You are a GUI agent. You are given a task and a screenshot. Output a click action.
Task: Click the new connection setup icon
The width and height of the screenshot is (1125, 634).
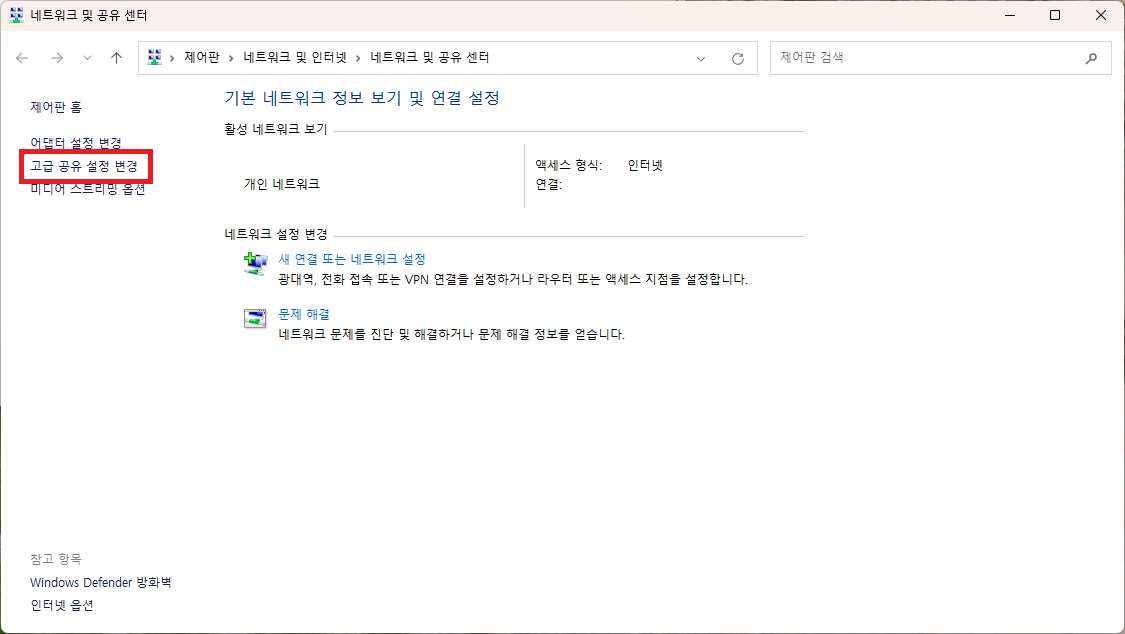tap(255, 262)
